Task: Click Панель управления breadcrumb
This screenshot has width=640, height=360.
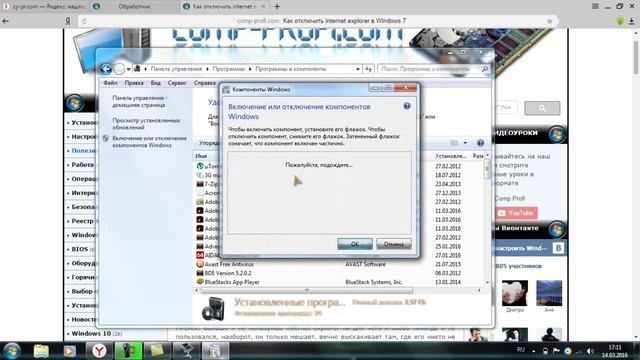Action: tap(176, 69)
